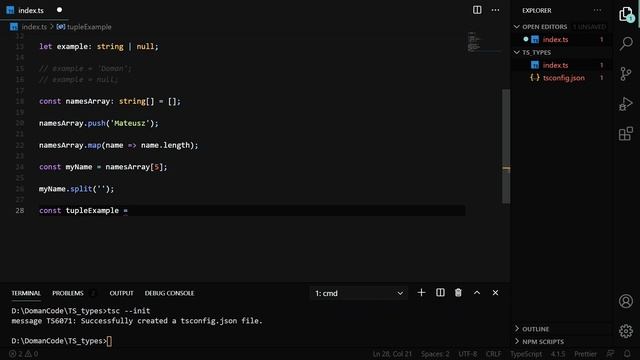The height and width of the screenshot is (360, 640).
Task: Click TypeScript version 4.1.5 in status bar
Action: tap(558, 354)
